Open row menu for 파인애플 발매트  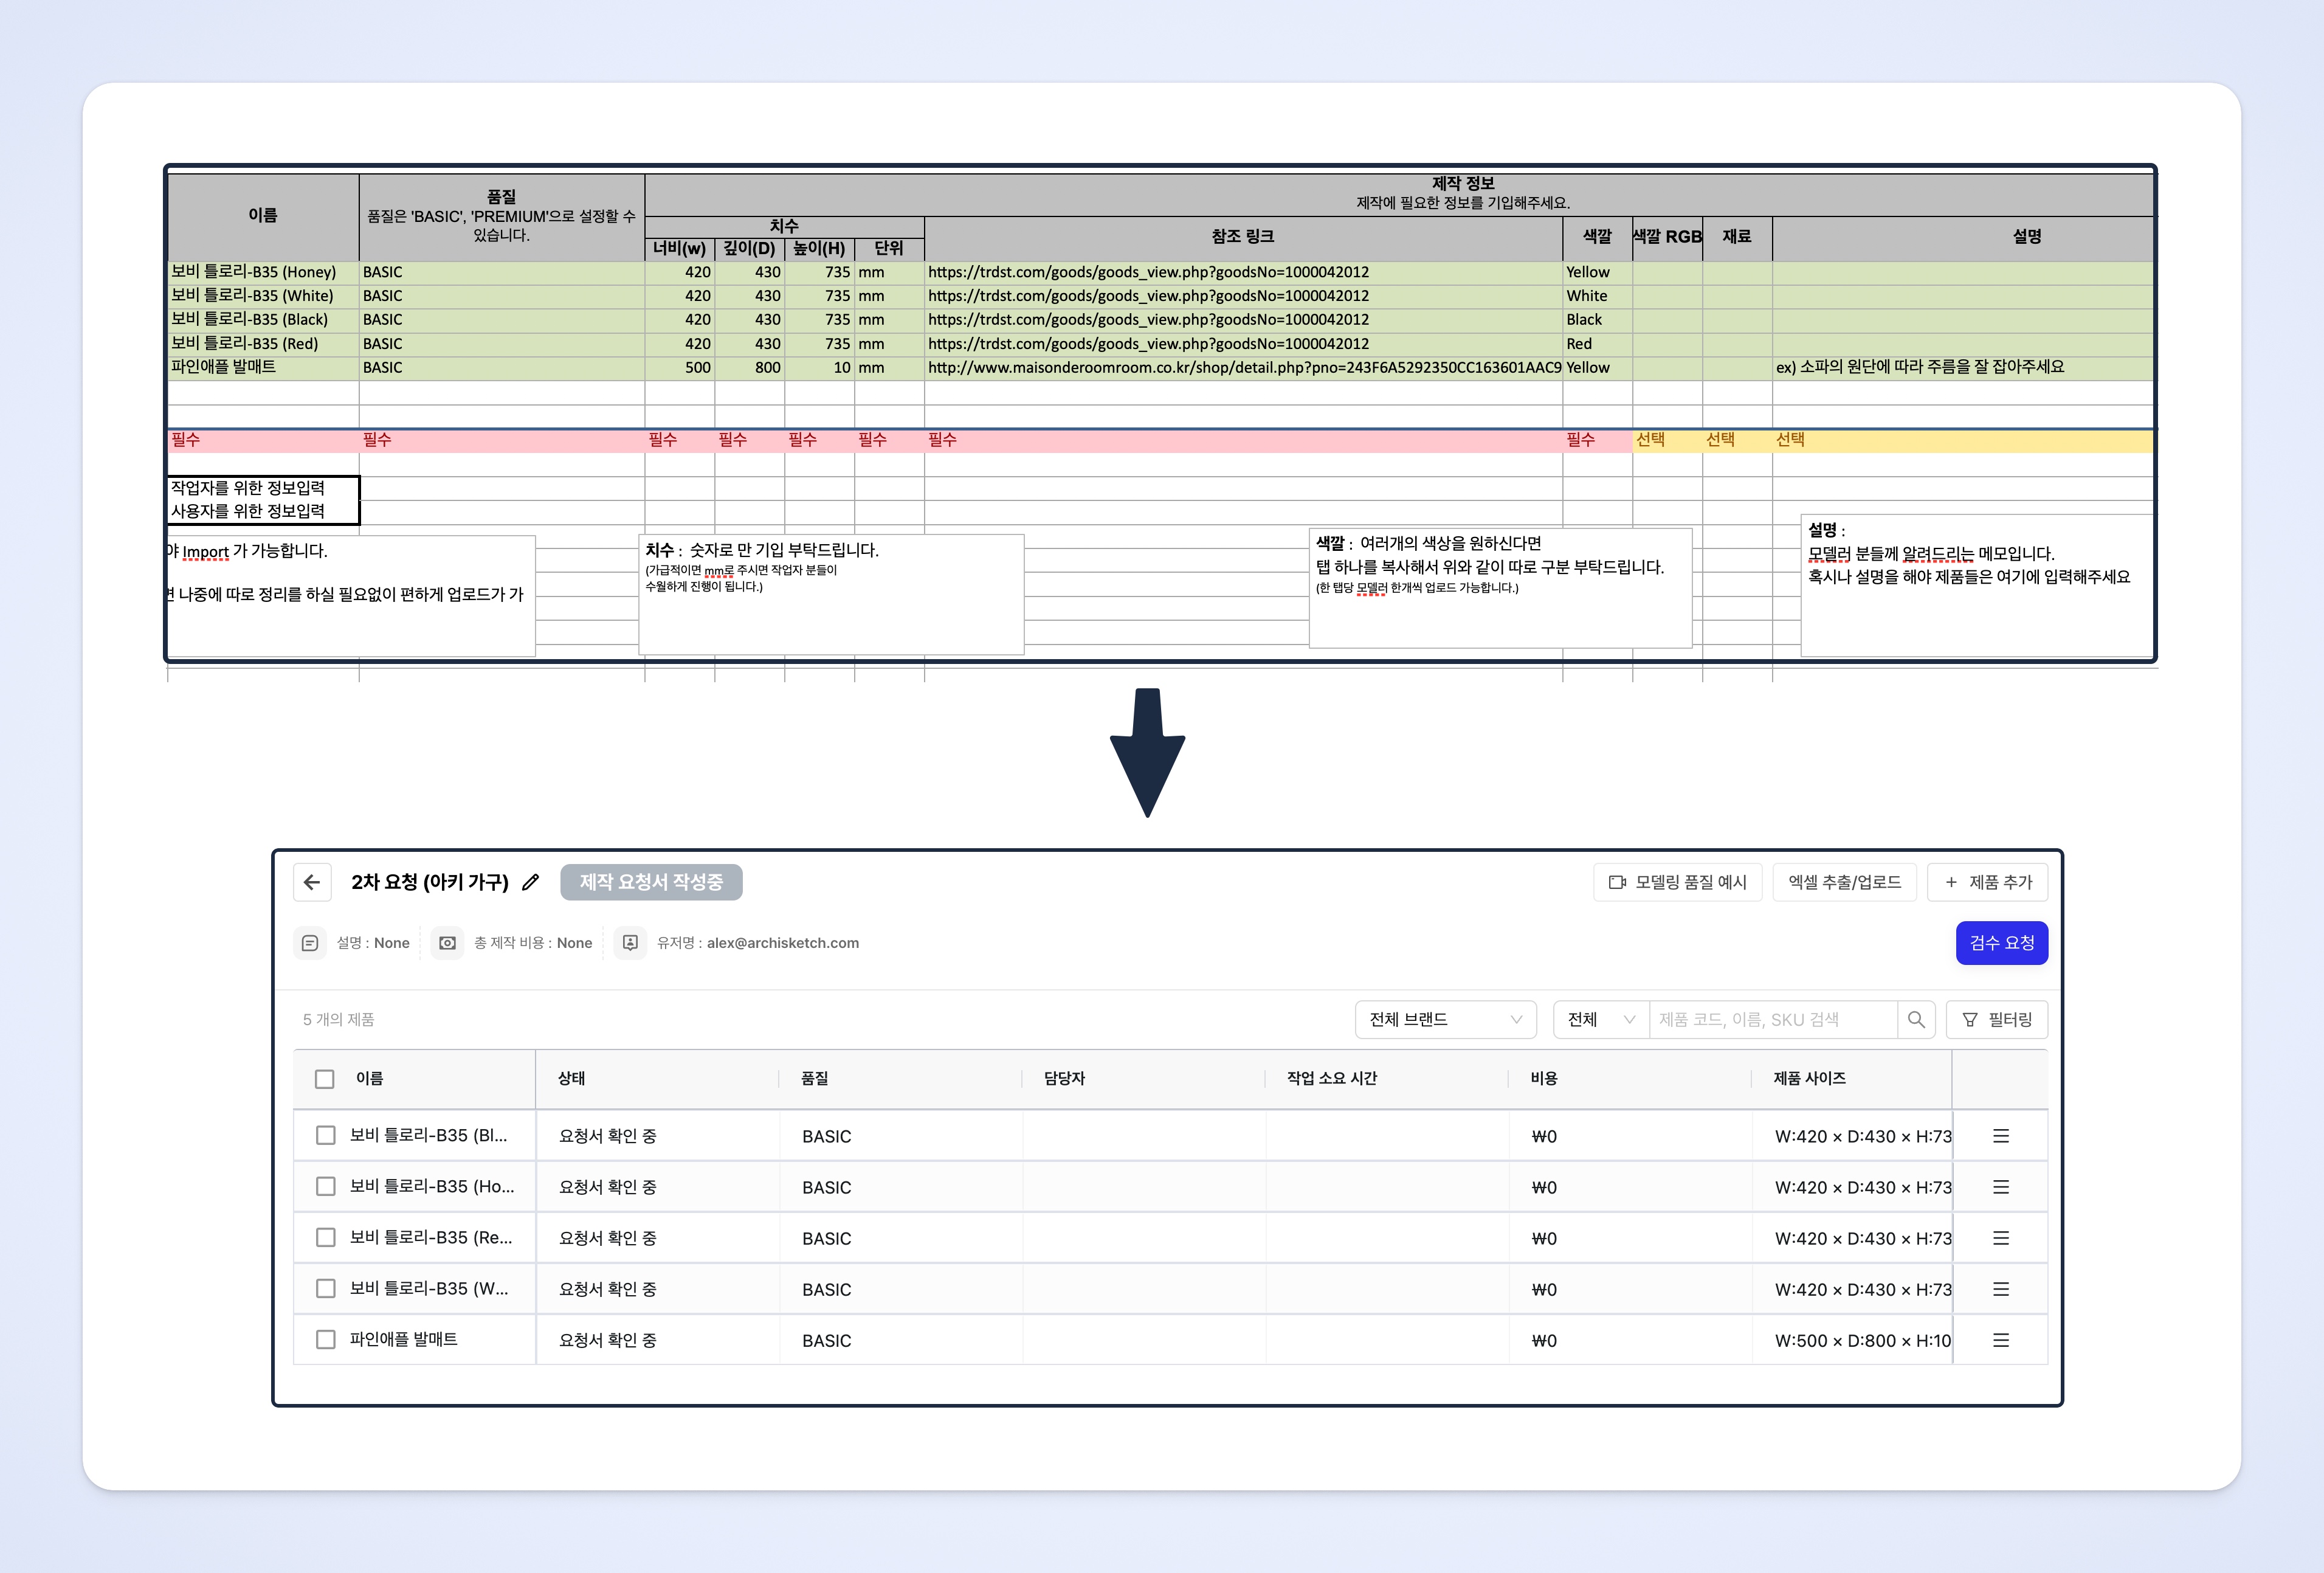tap(2001, 1340)
